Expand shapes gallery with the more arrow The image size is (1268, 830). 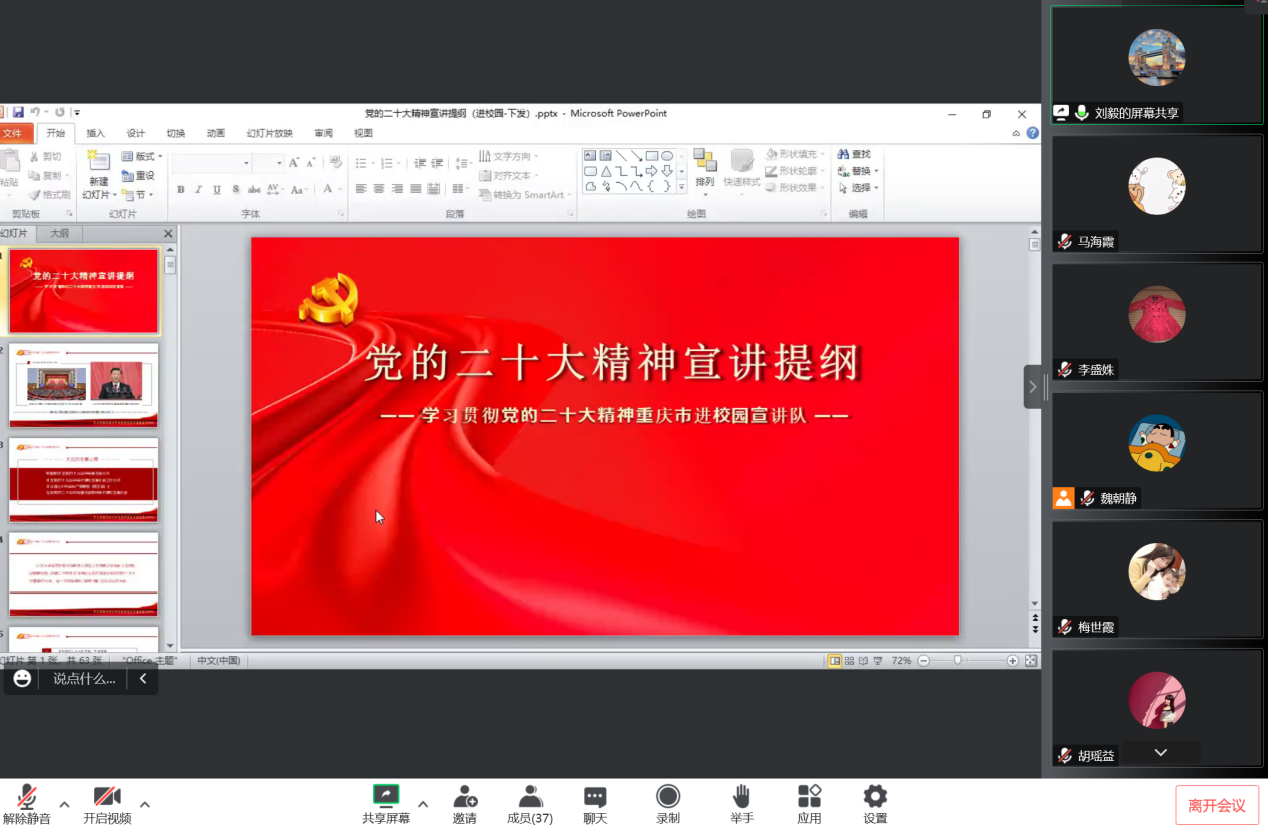tap(682, 187)
